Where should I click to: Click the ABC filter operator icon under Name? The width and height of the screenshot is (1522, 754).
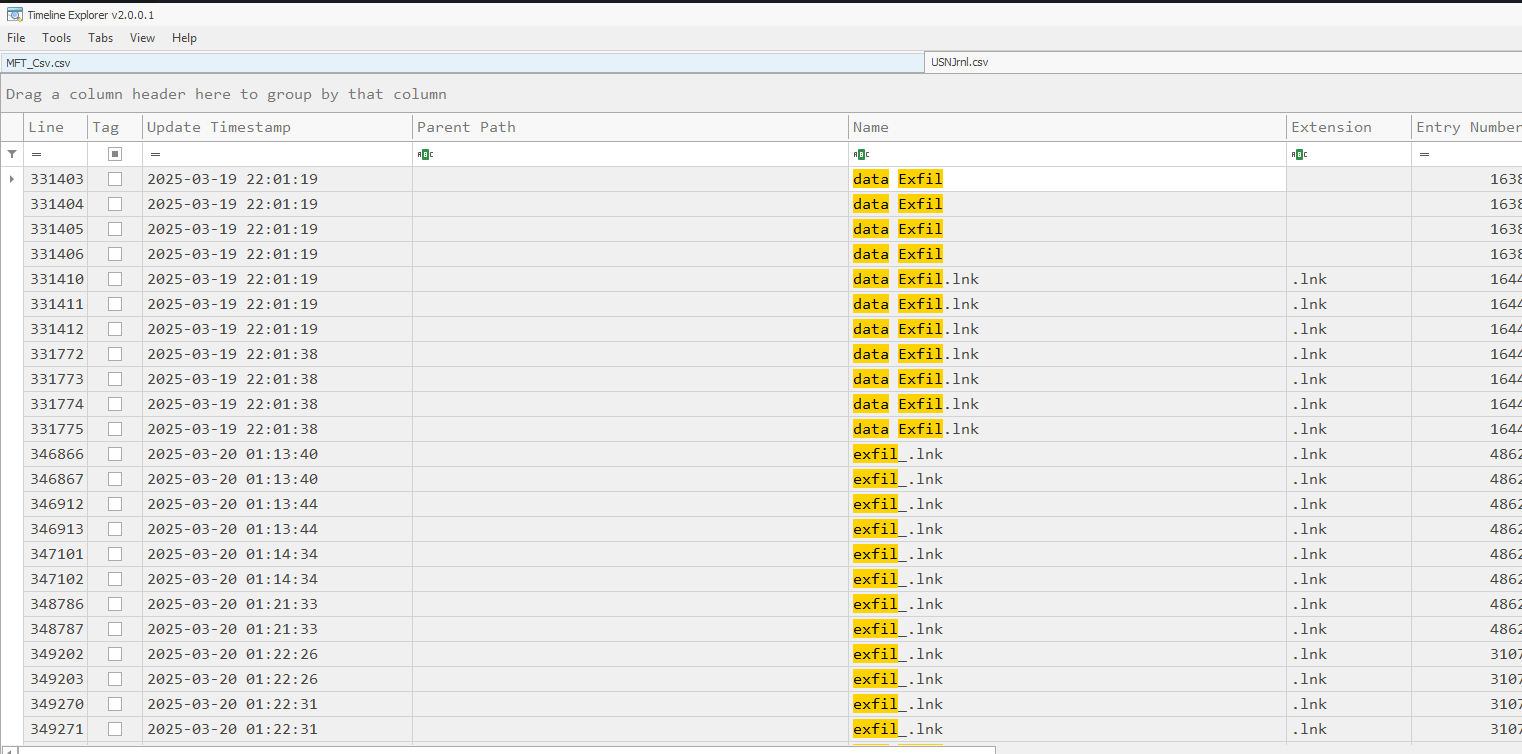[861, 154]
